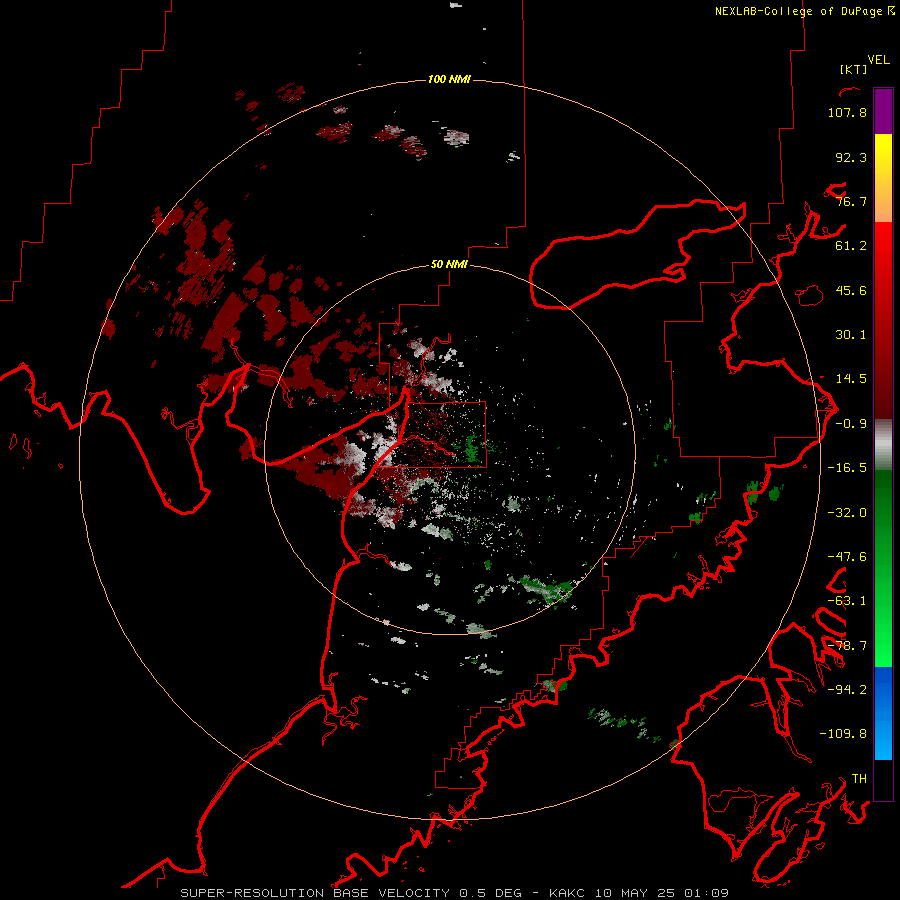Screen dimensions: 900x900
Task: Click the [KT] units label
Action: click(854, 69)
